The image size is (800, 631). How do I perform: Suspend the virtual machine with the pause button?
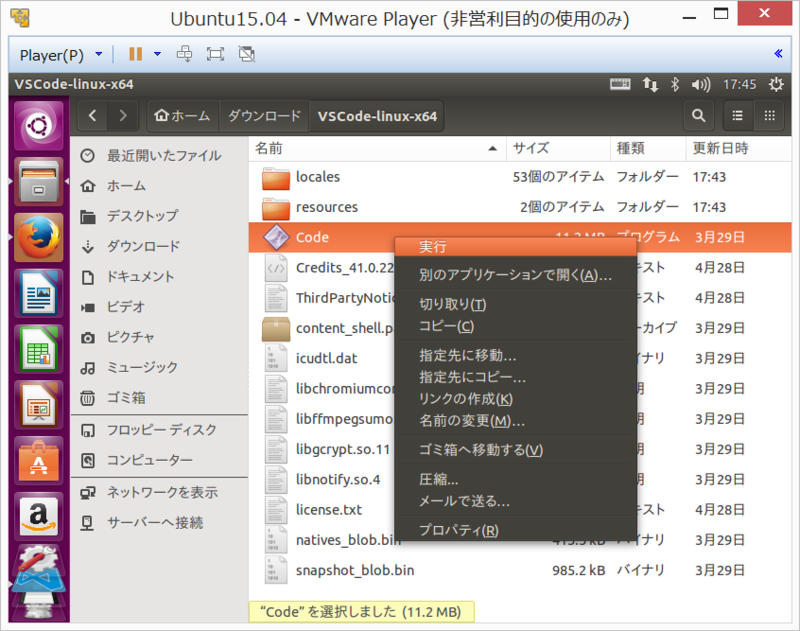(x=136, y=53)
